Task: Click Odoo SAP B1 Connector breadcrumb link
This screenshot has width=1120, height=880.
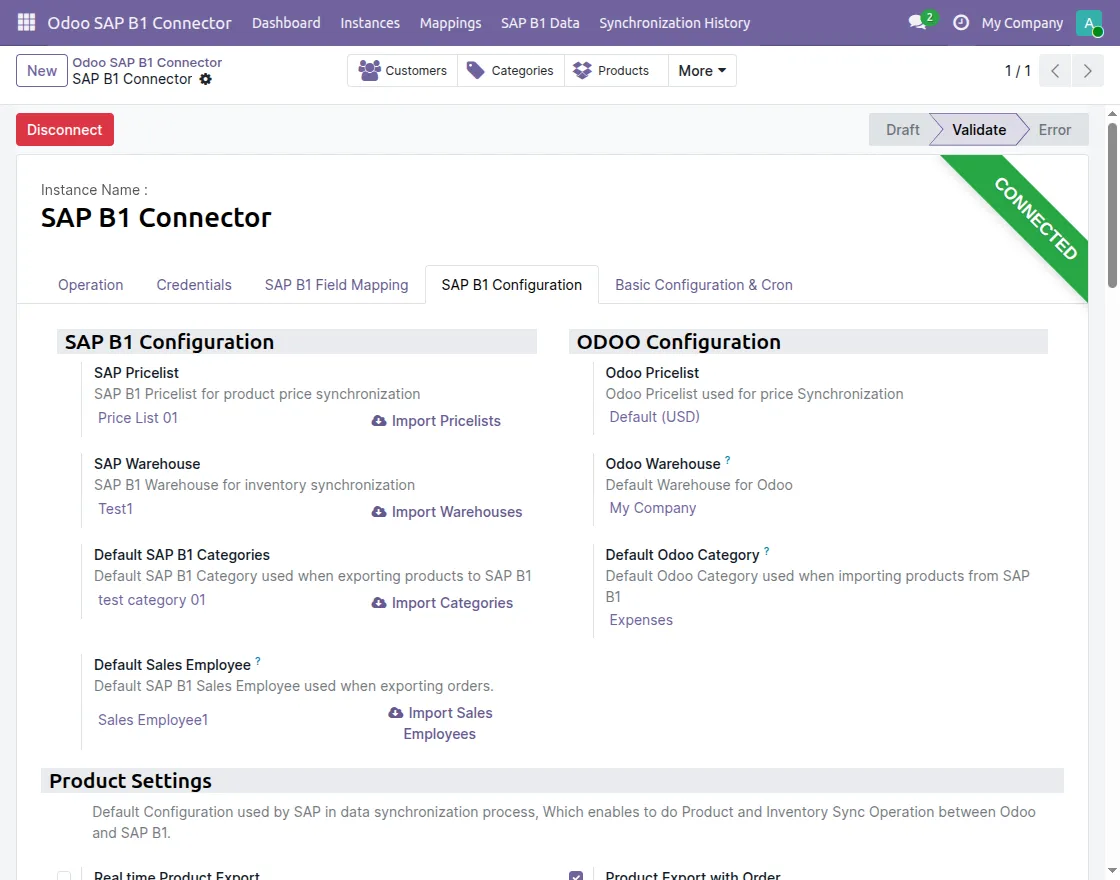Action: pyautogui.click(x=147, y=62)
